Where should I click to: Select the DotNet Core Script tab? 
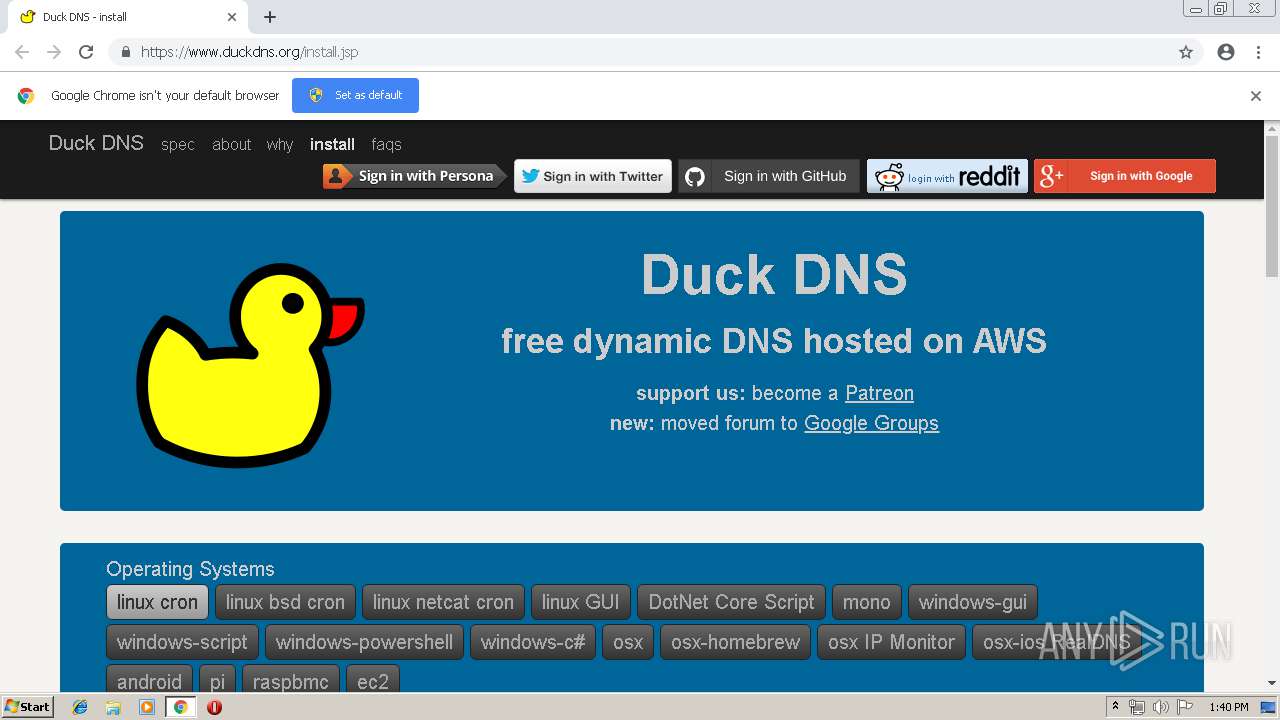(731, 602)
